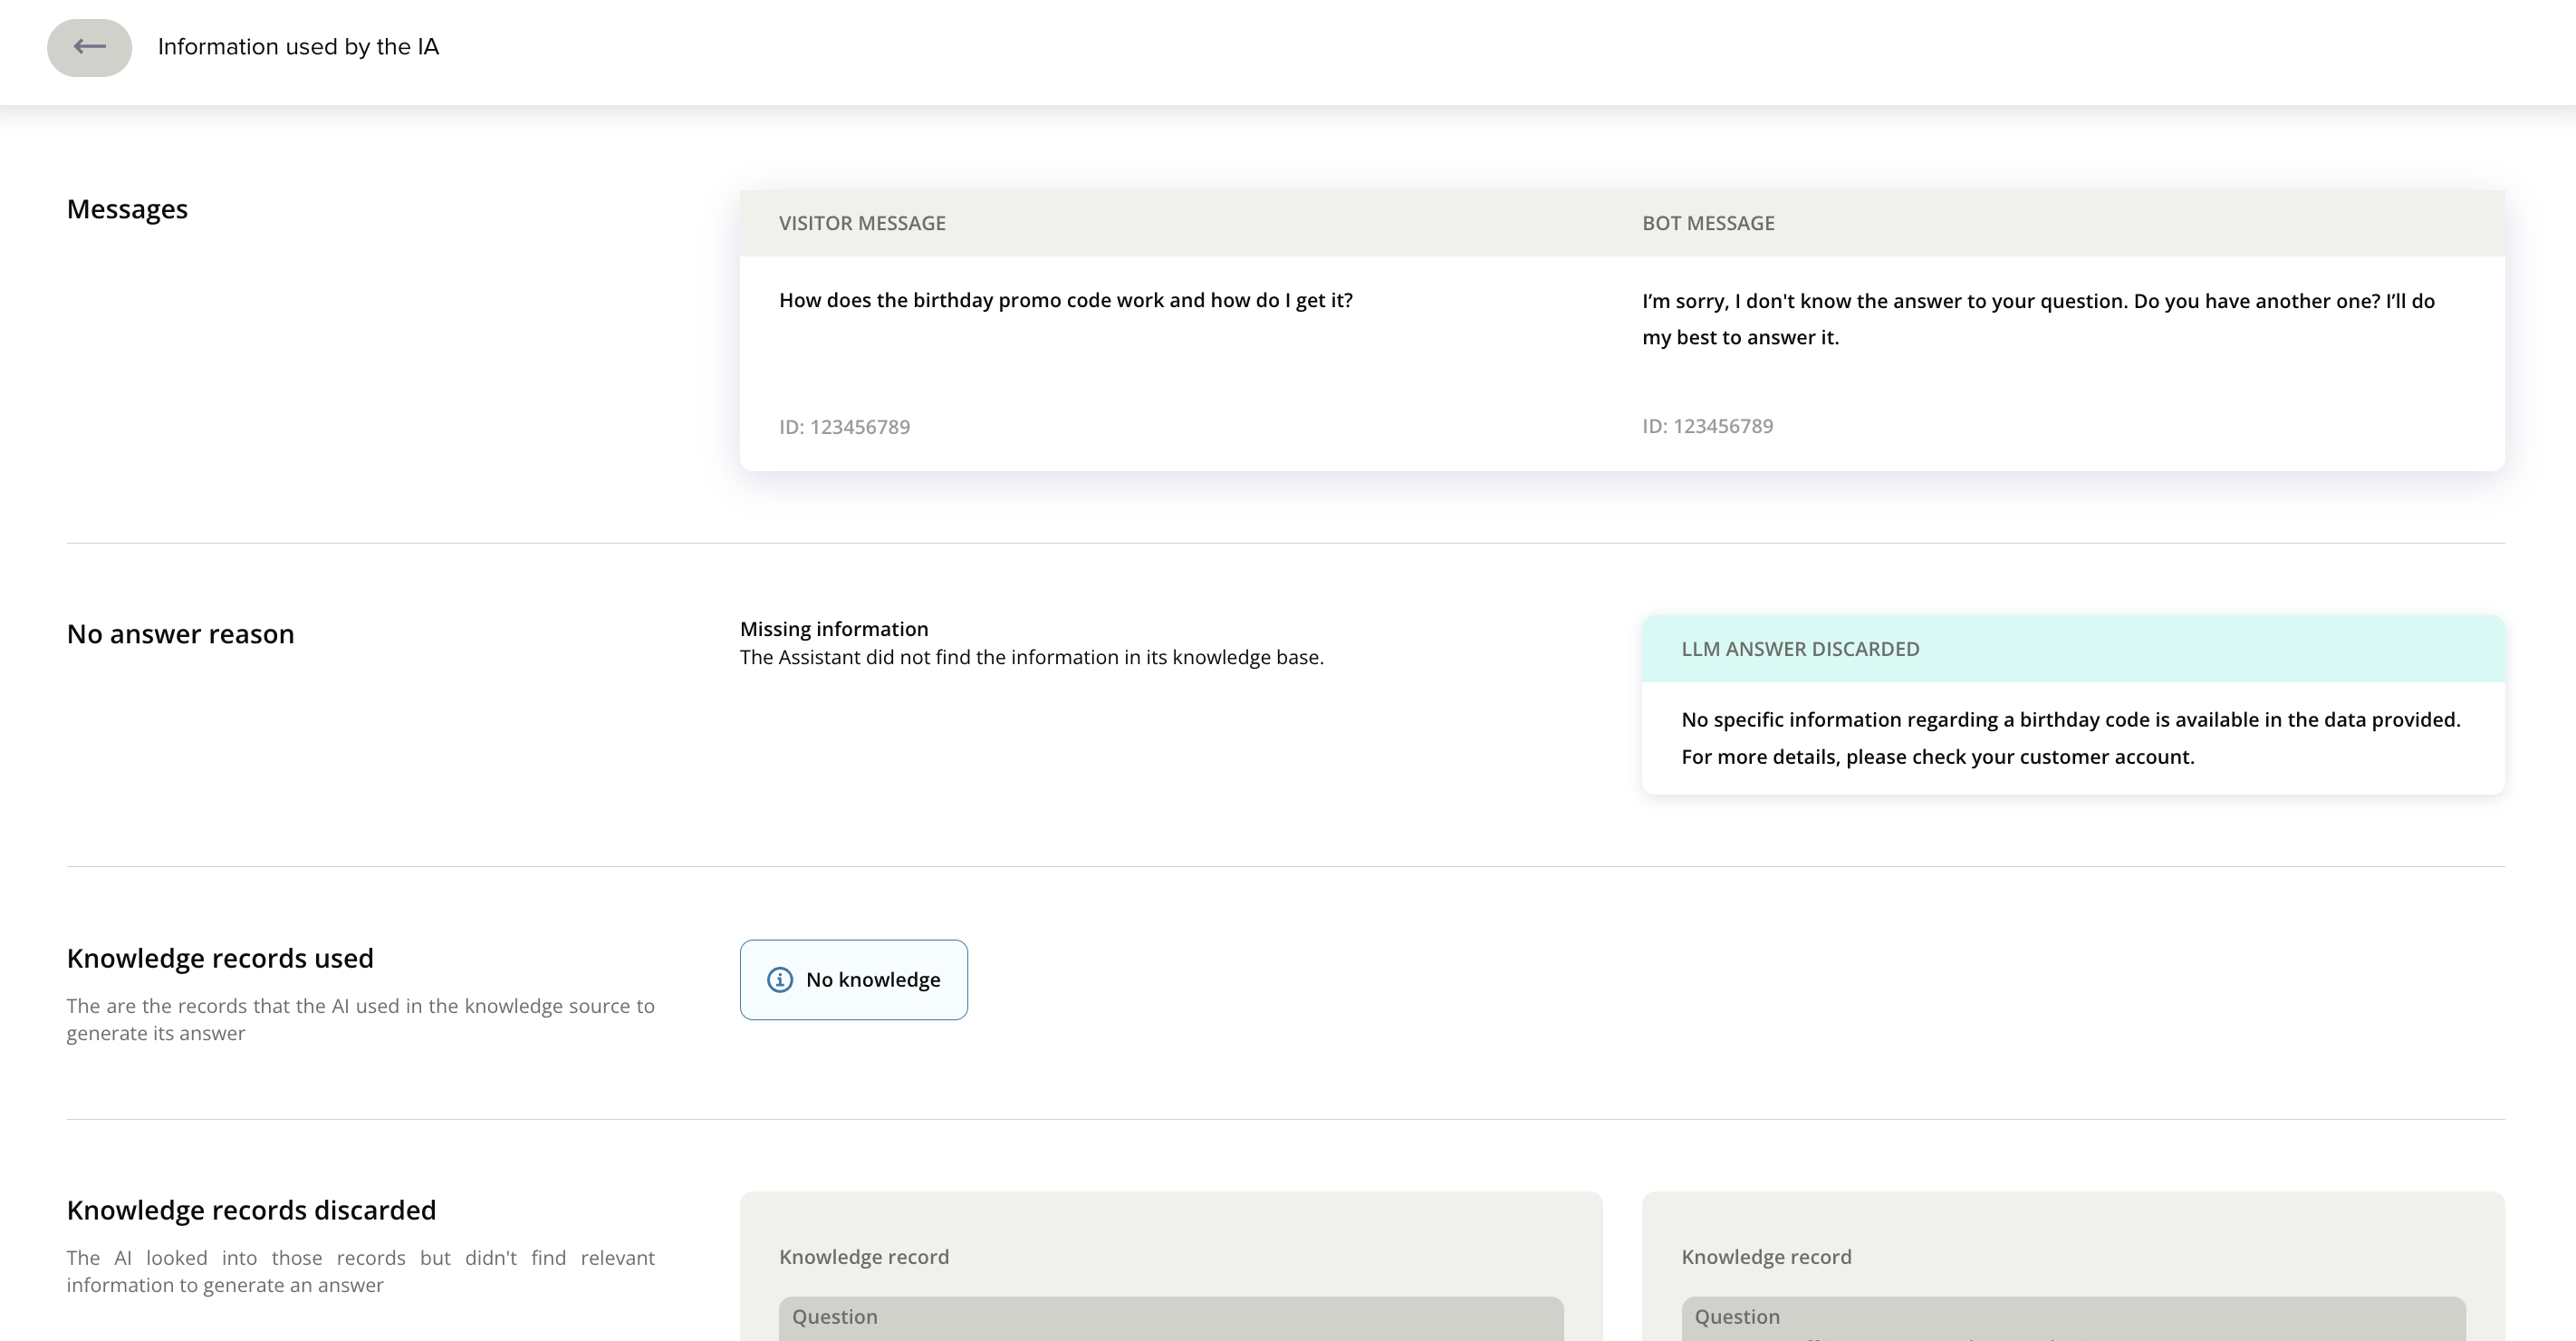Click the info icon in No knowledge badge
Image resolution: width=2576 pixels, height=1341 pixels.
click(x=779, y=980)
